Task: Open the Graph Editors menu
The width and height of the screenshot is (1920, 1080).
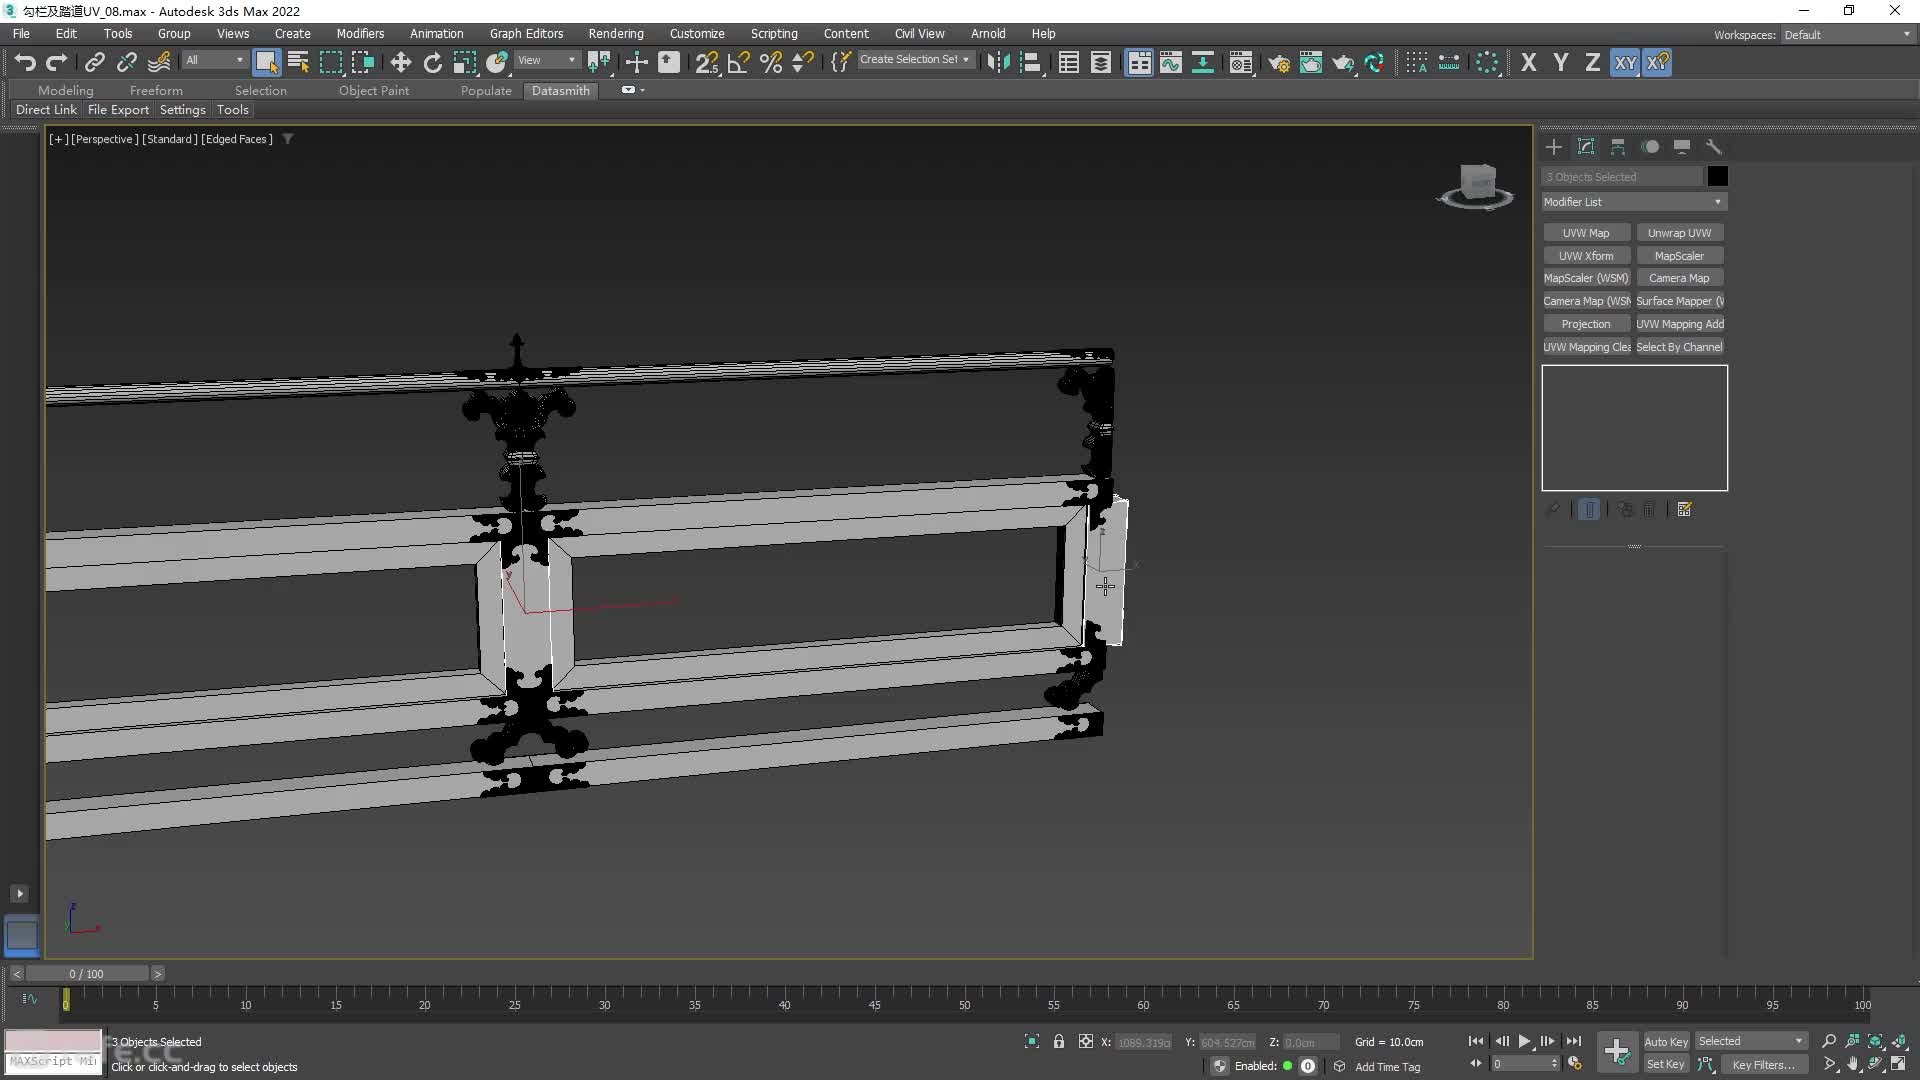Action: [x=526, y=34]
